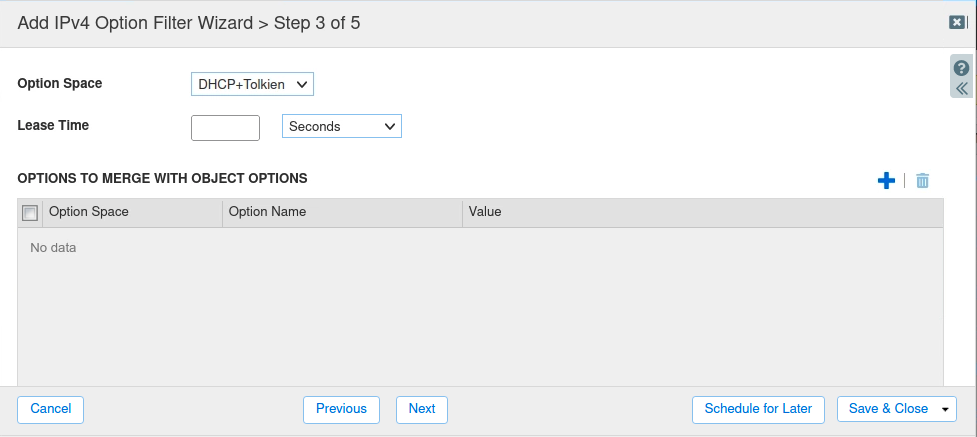Click the Lease Time field label

pos(53,125)
